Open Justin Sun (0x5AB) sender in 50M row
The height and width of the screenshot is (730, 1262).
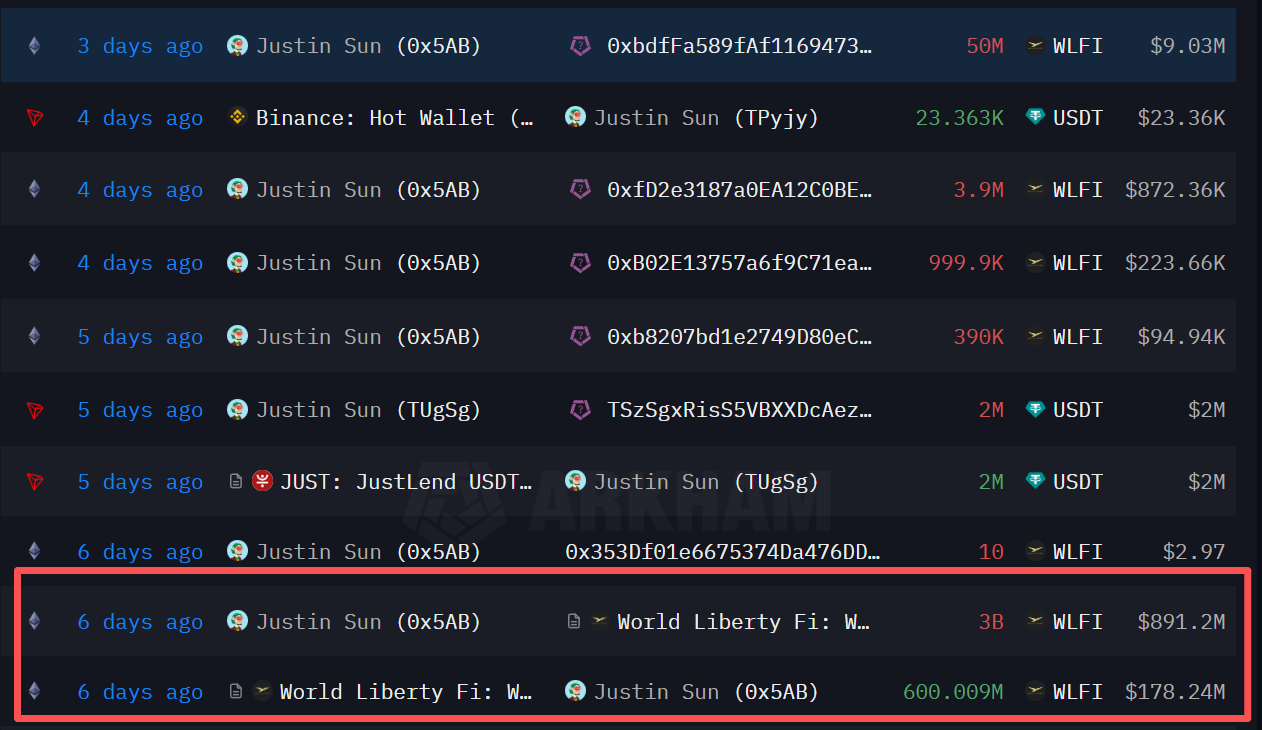pyautogui.click(x=369, y=45)
